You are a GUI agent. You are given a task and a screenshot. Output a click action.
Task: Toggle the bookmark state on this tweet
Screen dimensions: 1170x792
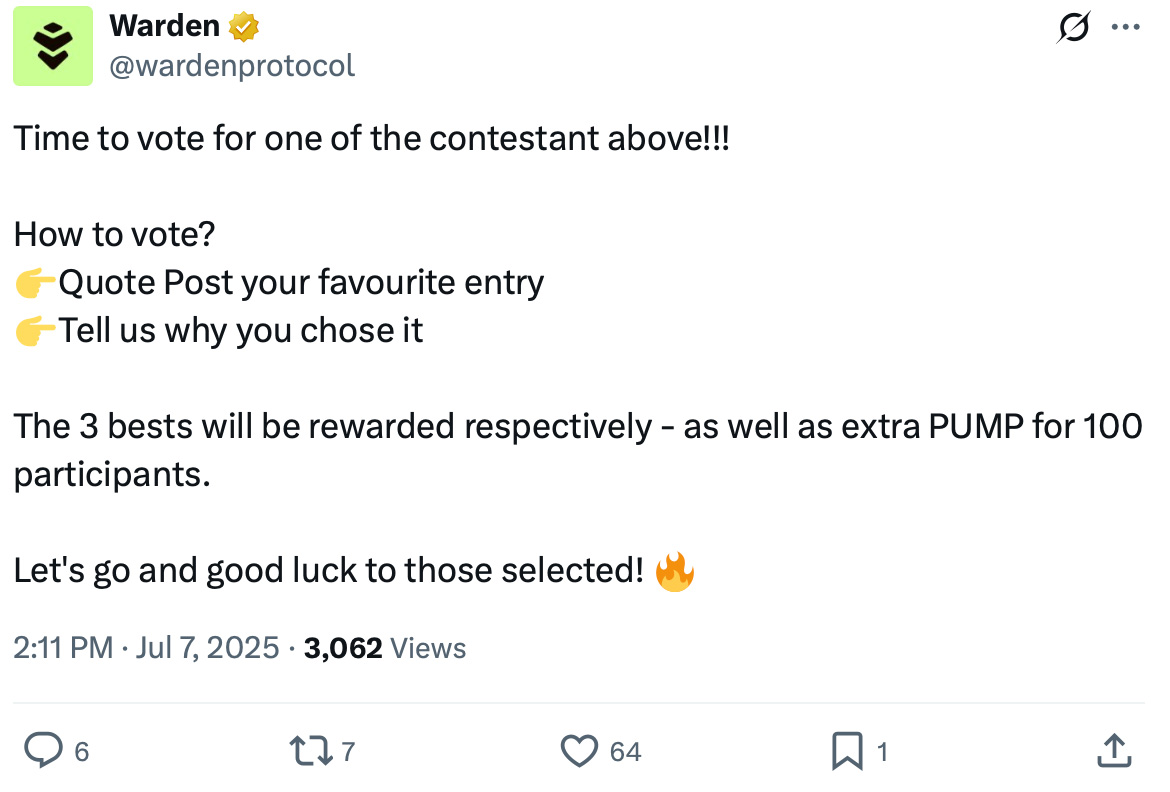pos(848,750)
